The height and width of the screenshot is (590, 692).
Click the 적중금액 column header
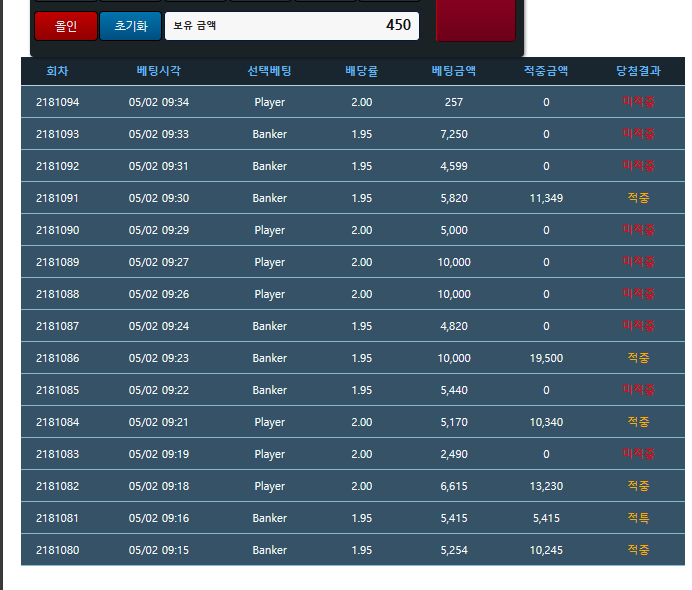click(x=546, y=71)
